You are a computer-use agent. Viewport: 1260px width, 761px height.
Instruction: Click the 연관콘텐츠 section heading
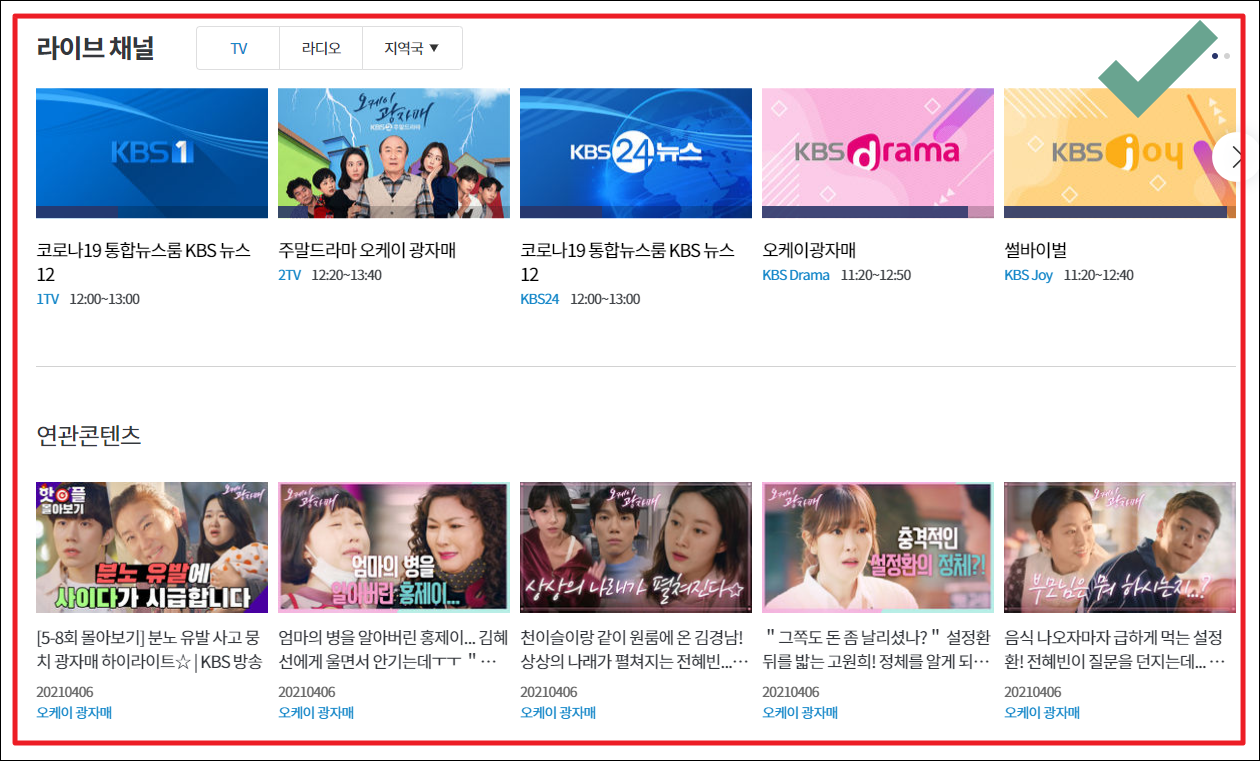[89, 435]
